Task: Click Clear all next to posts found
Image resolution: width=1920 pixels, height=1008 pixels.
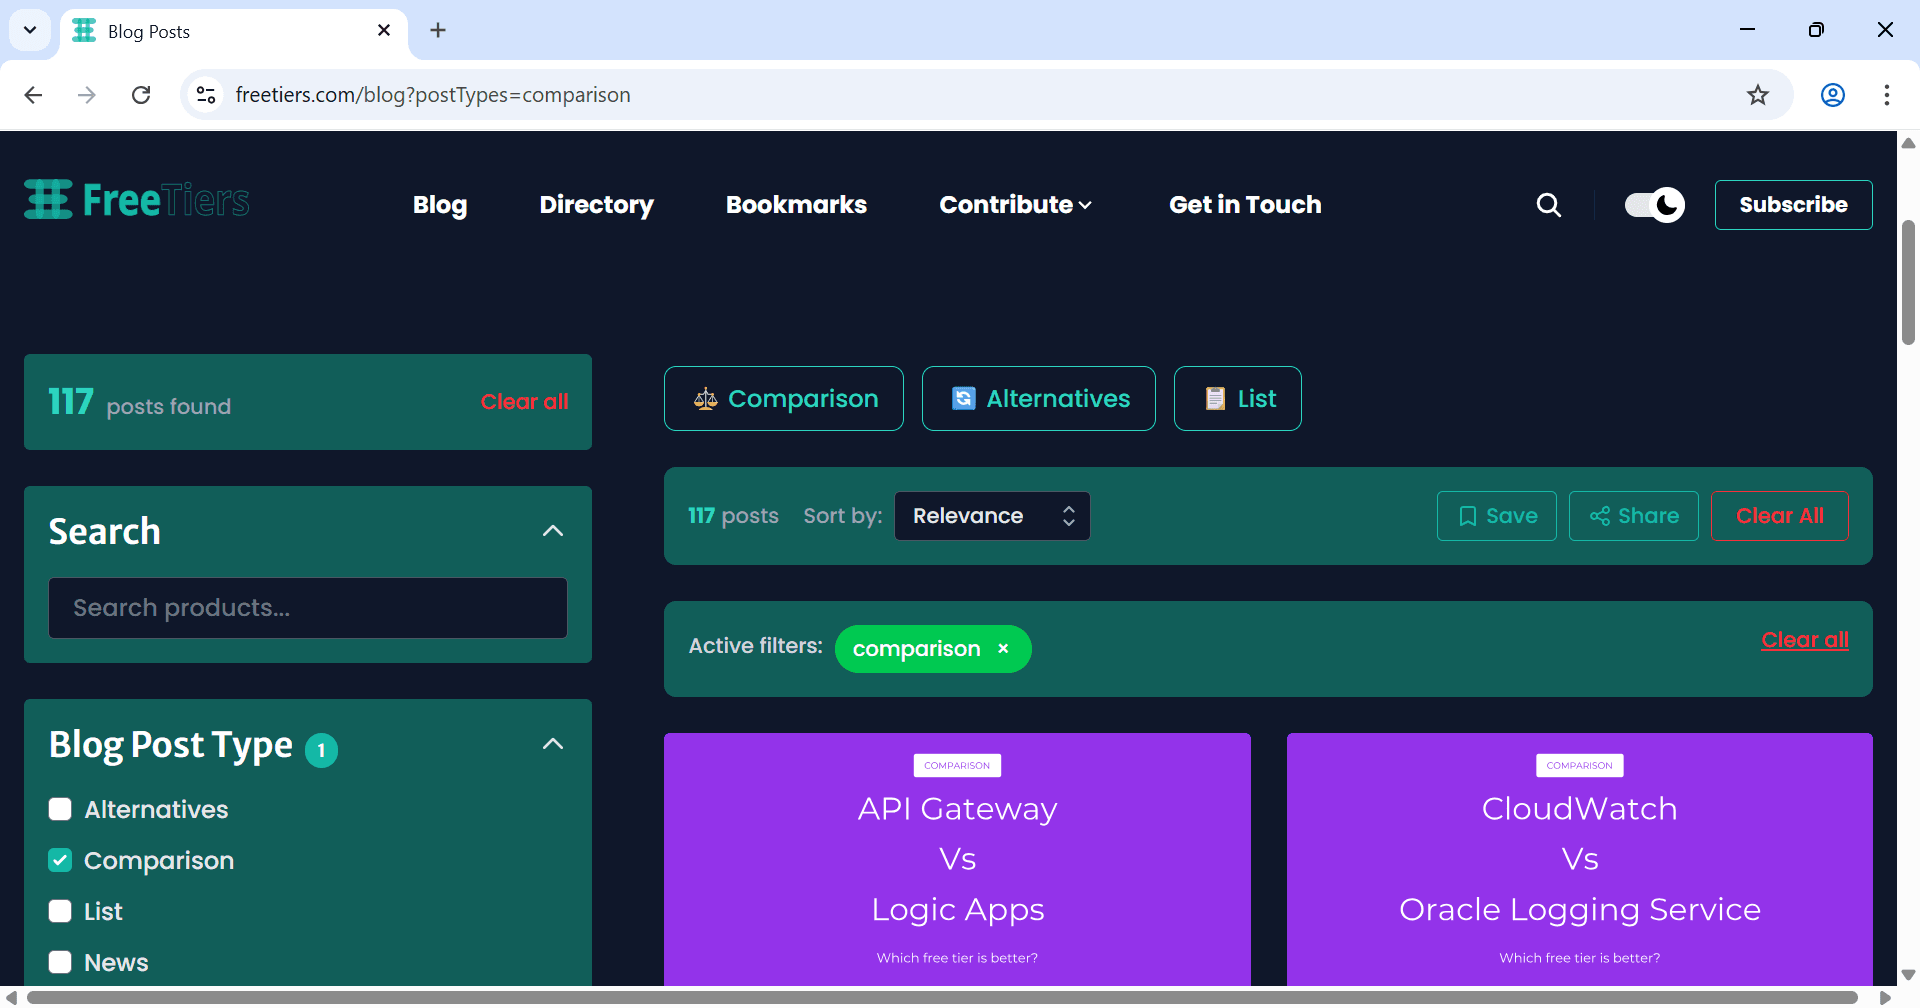Action: click(524, 402)
